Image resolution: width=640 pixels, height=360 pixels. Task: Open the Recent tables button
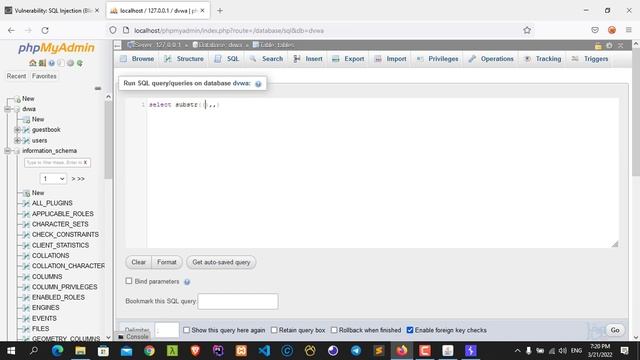16,76
